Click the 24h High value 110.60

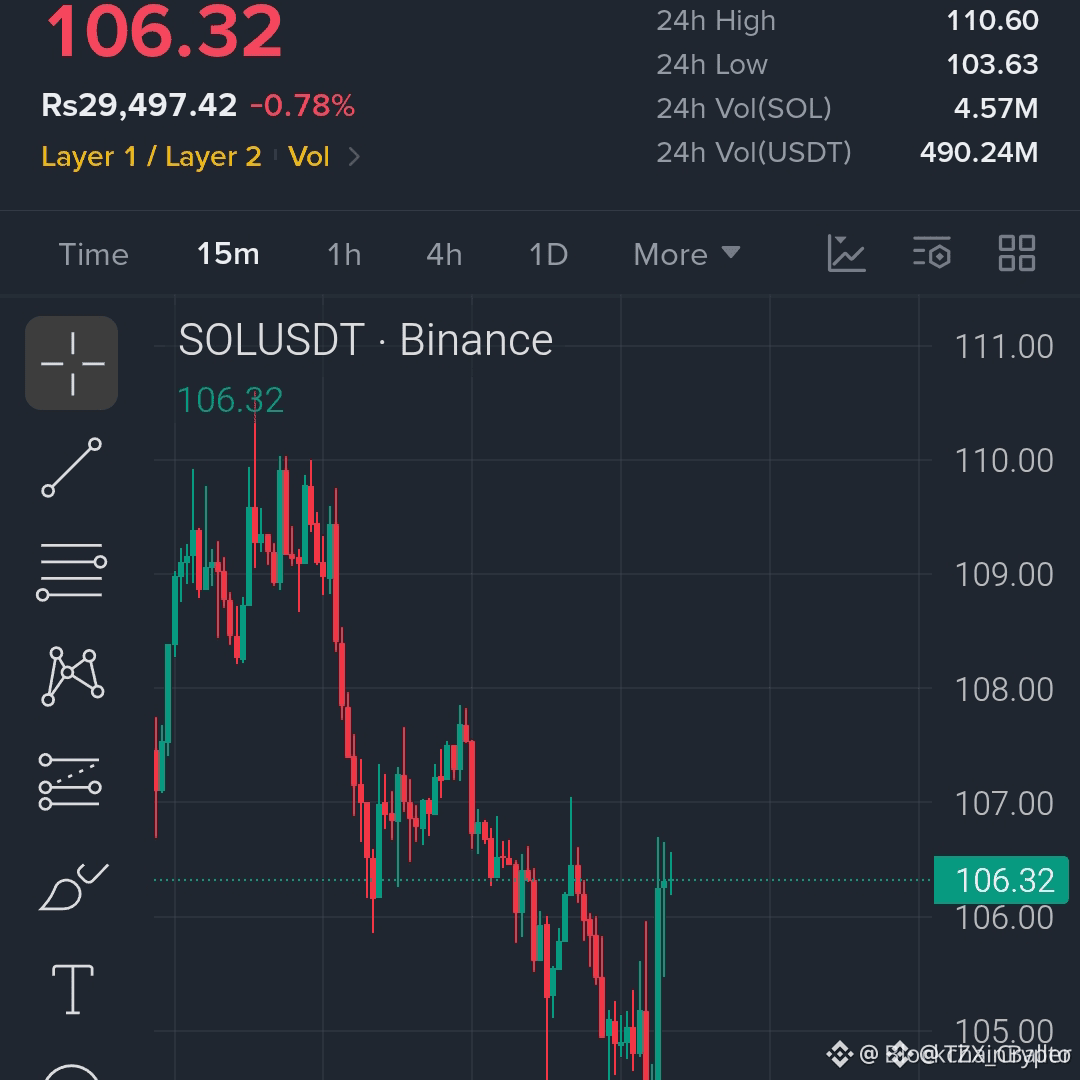(993, 21)
